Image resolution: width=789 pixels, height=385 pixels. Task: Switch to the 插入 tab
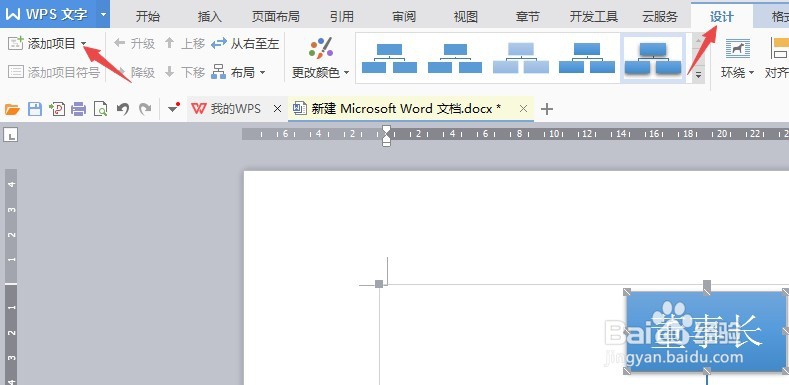pyautogui.click(x=209, y=17)
